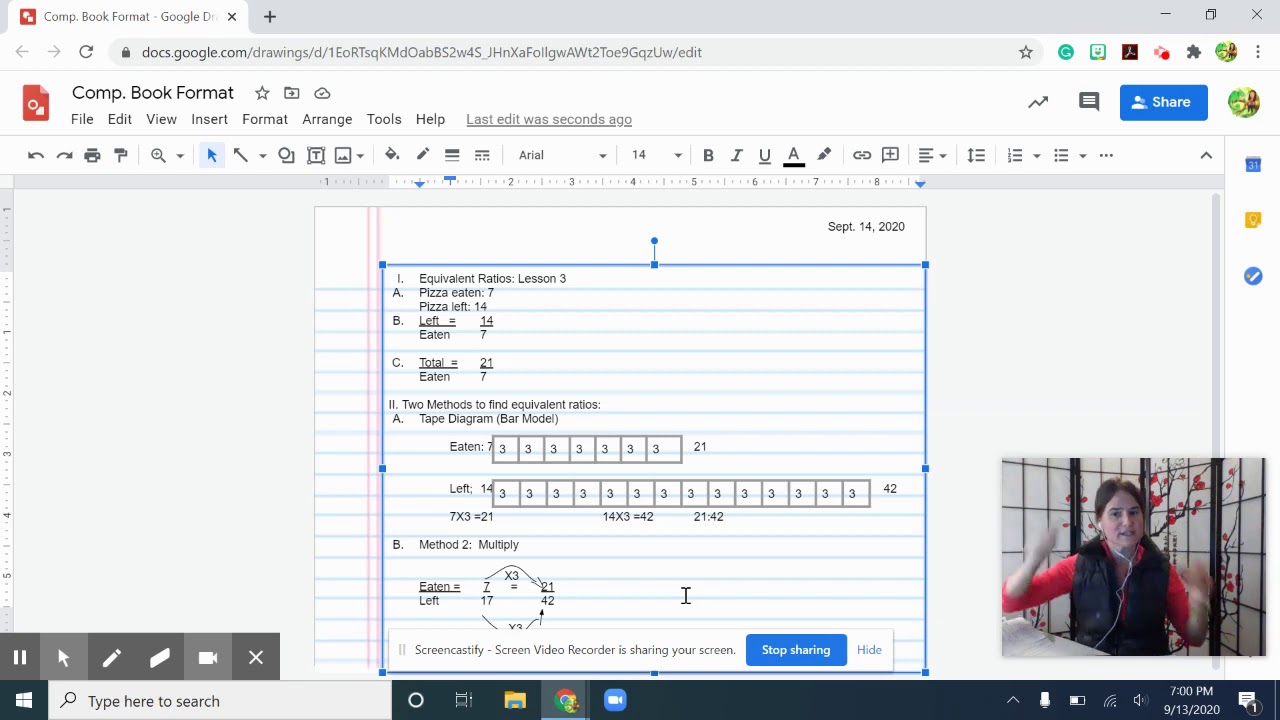Toggle italic formatting
The image size is (1280, 720).
pyautogui.click(x=736, y=155)
